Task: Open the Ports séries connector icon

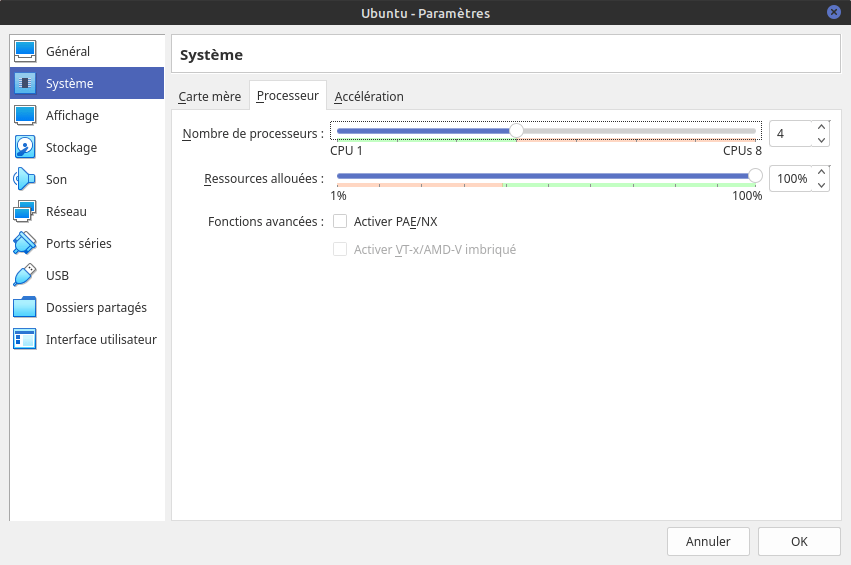Action: [x=25, y=243]
